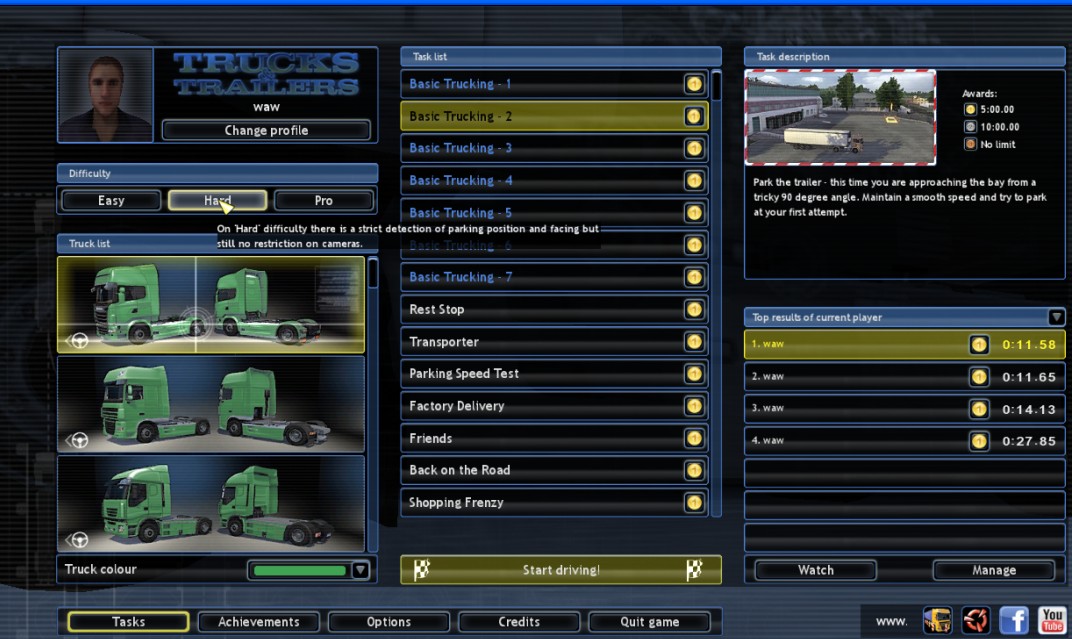Click the medal icon on result 0:11.58
This screenshot has width=1072, height=639.
(979, 344)
